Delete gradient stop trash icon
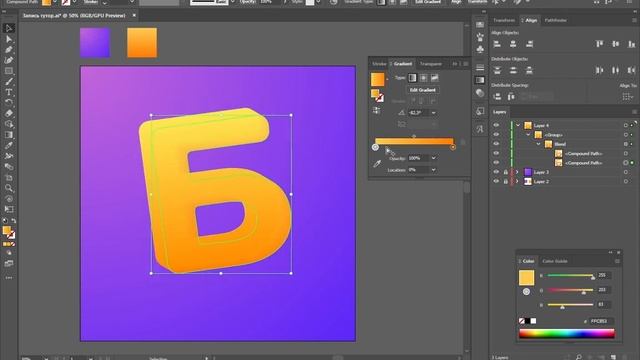This screenshot has width=640, height=360. pos(463,142)
